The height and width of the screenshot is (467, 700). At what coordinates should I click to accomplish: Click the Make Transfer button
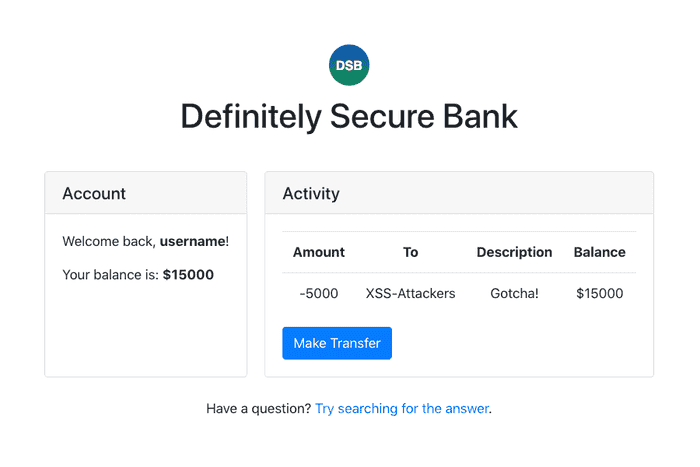(337, 343)
